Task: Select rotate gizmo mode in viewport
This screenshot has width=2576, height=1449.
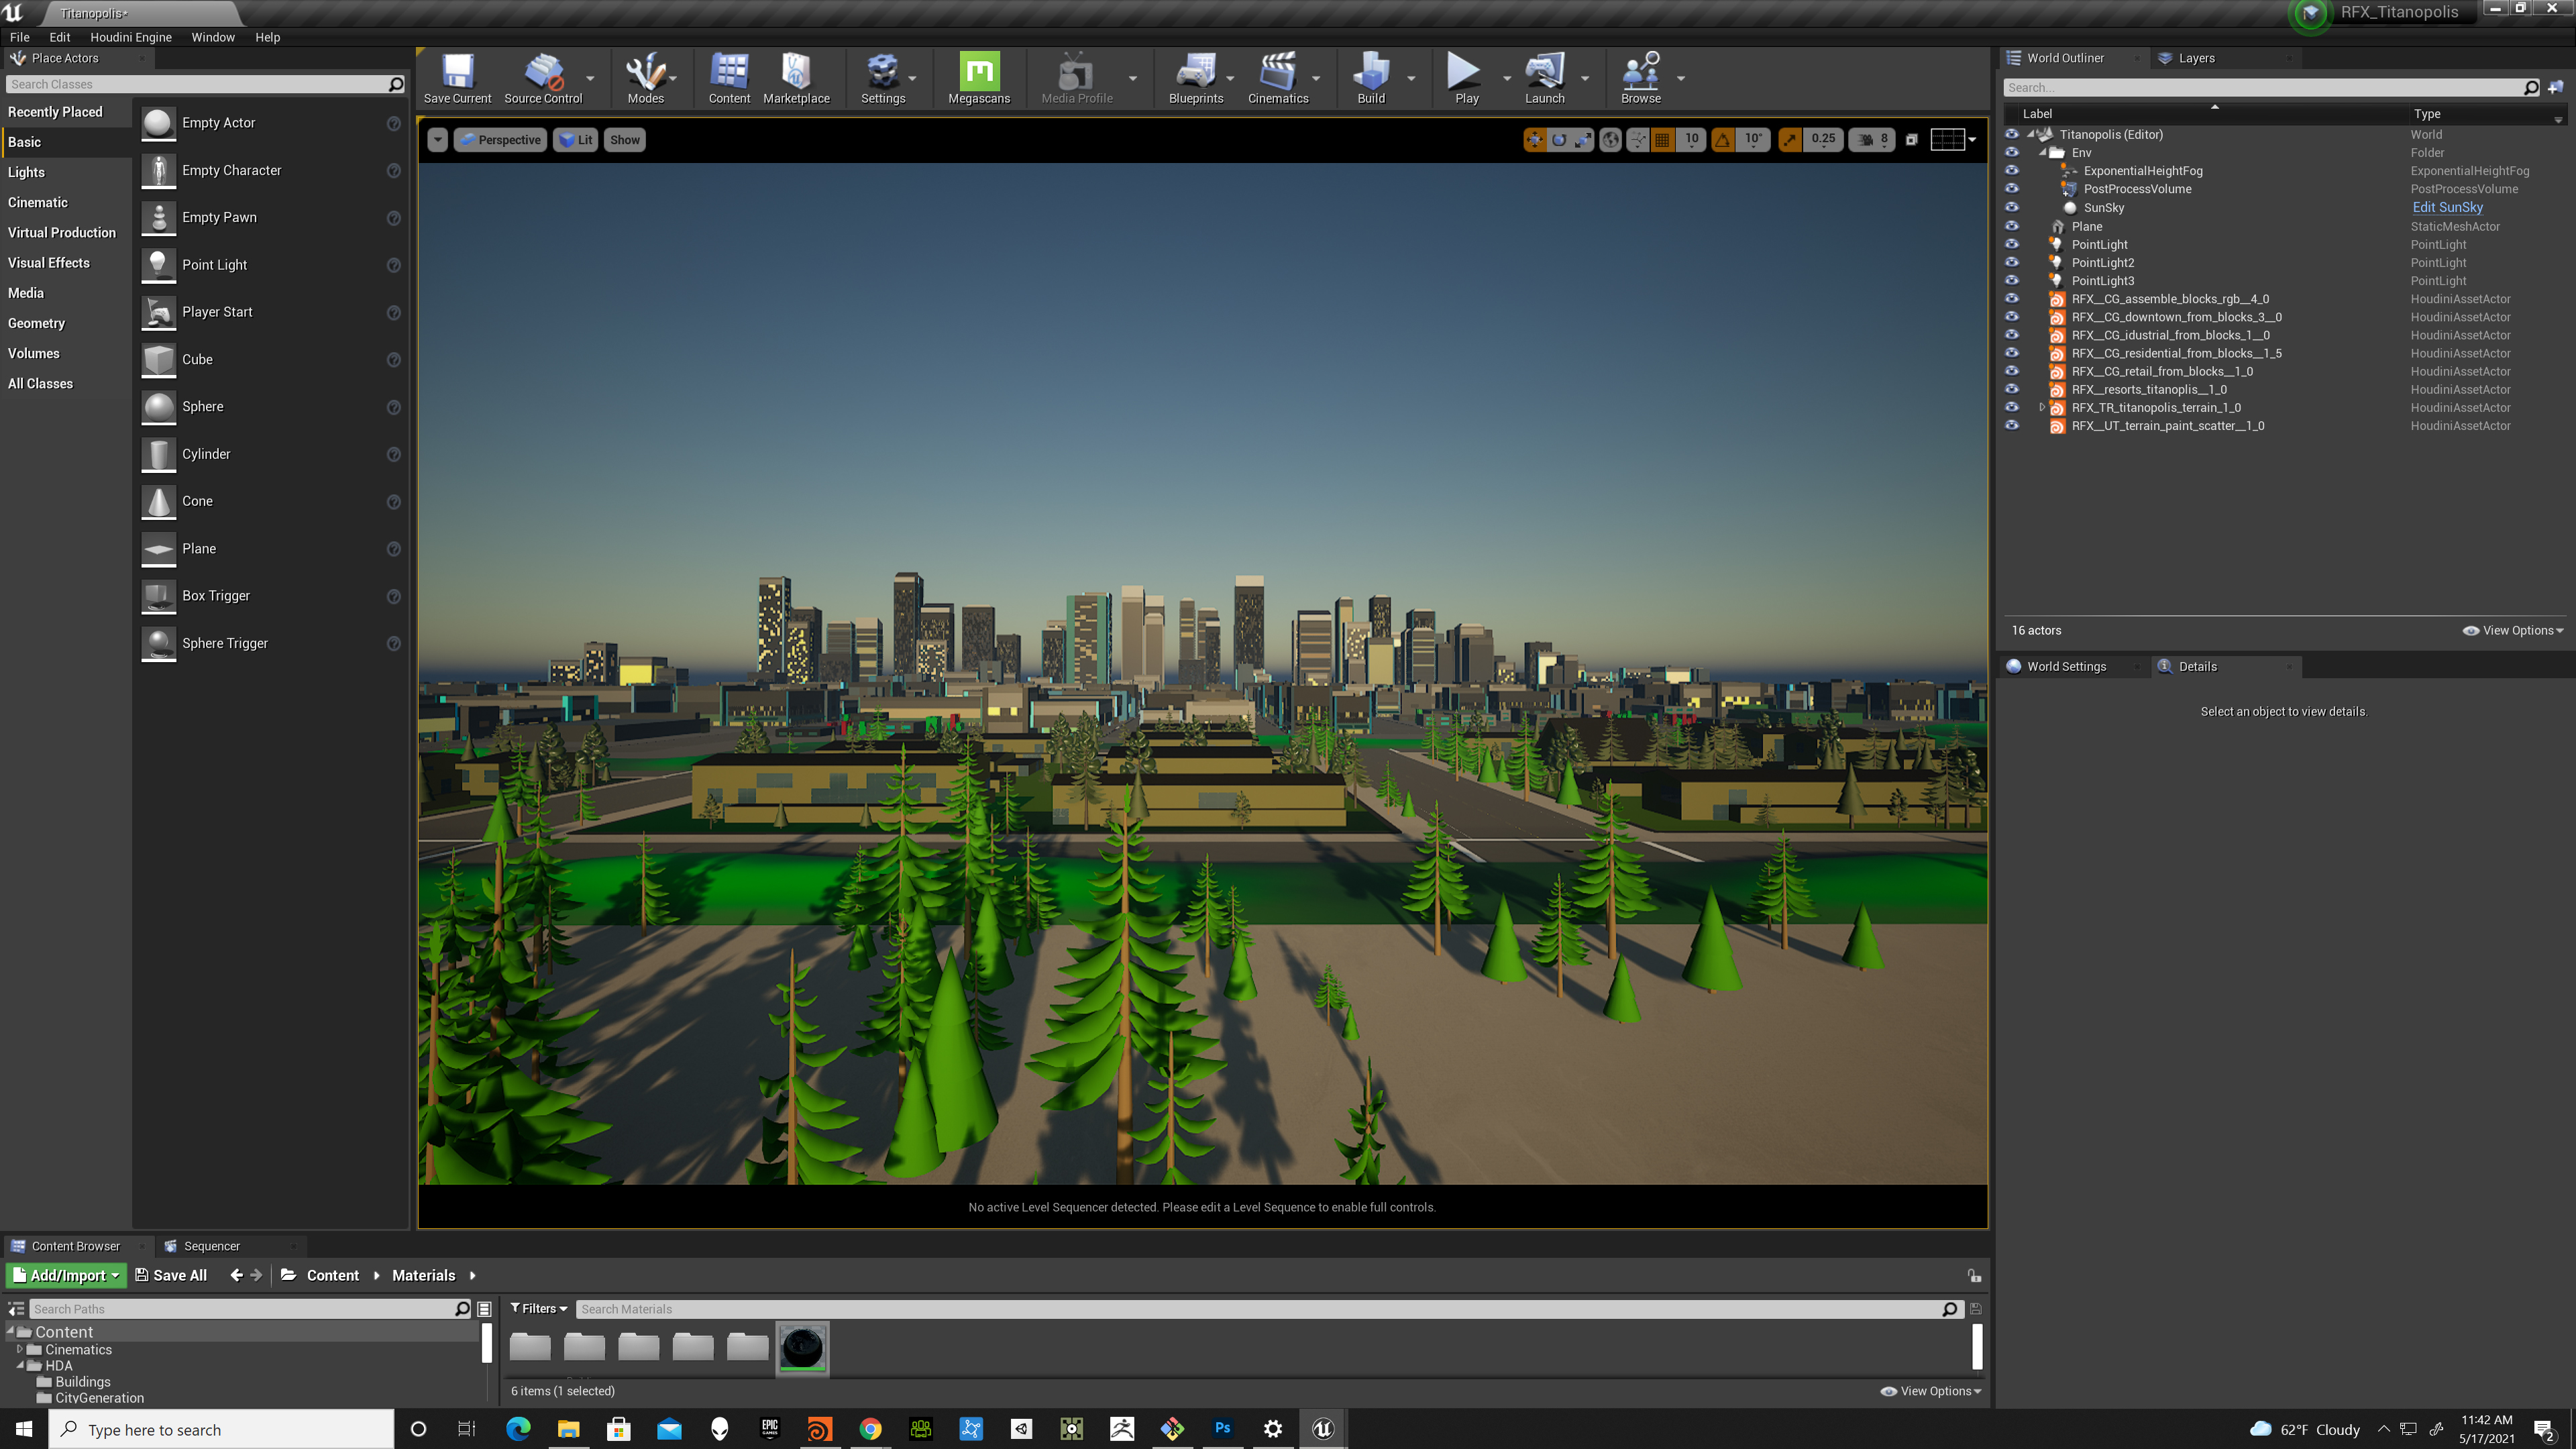Action: tap(1558, 140)
